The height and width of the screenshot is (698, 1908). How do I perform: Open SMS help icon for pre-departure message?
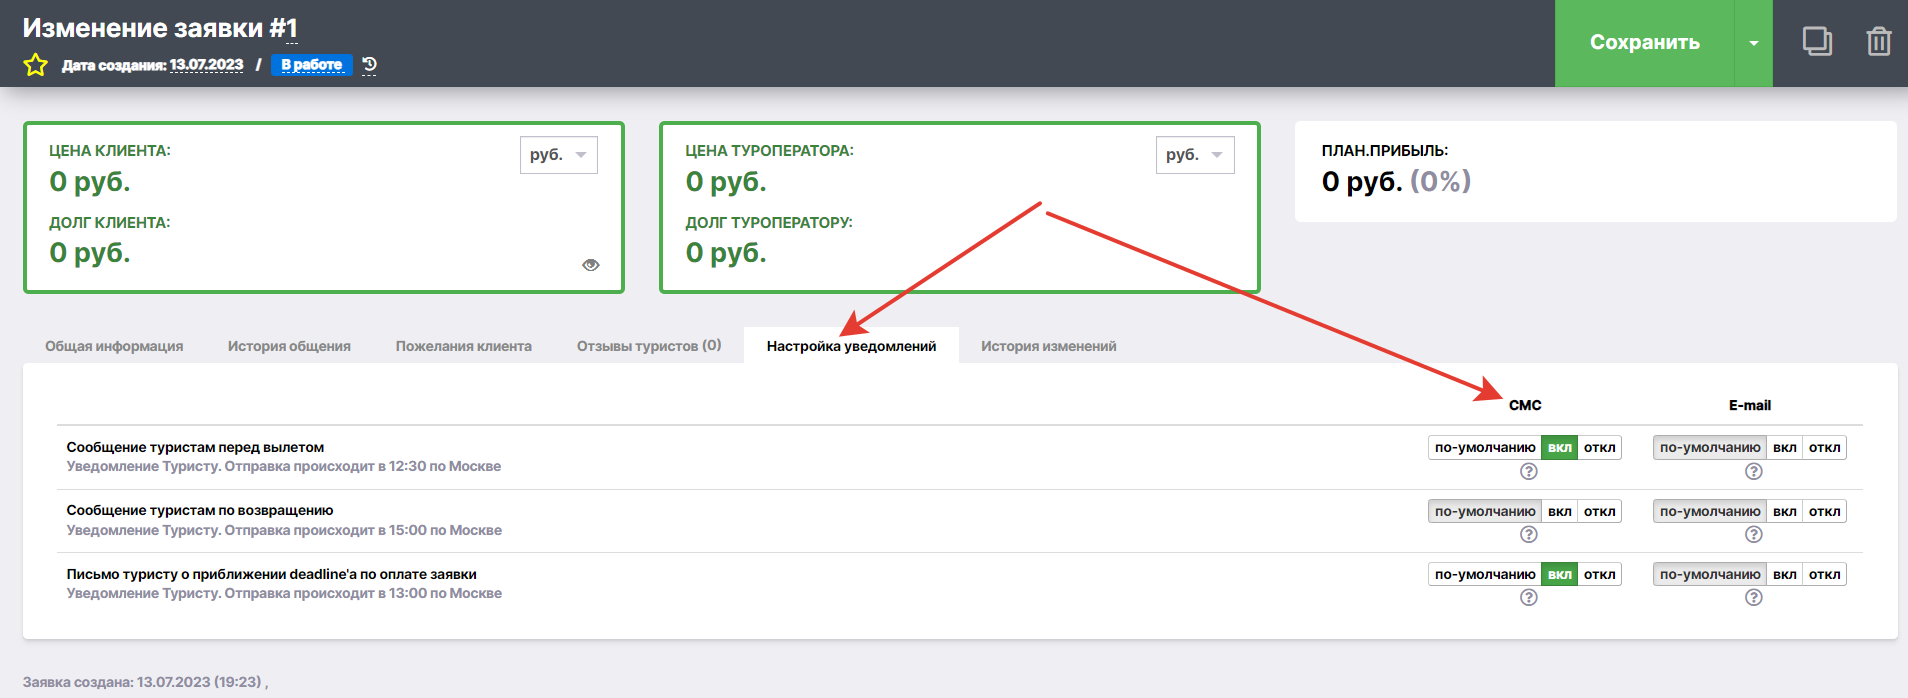(x=1528, y=471)
